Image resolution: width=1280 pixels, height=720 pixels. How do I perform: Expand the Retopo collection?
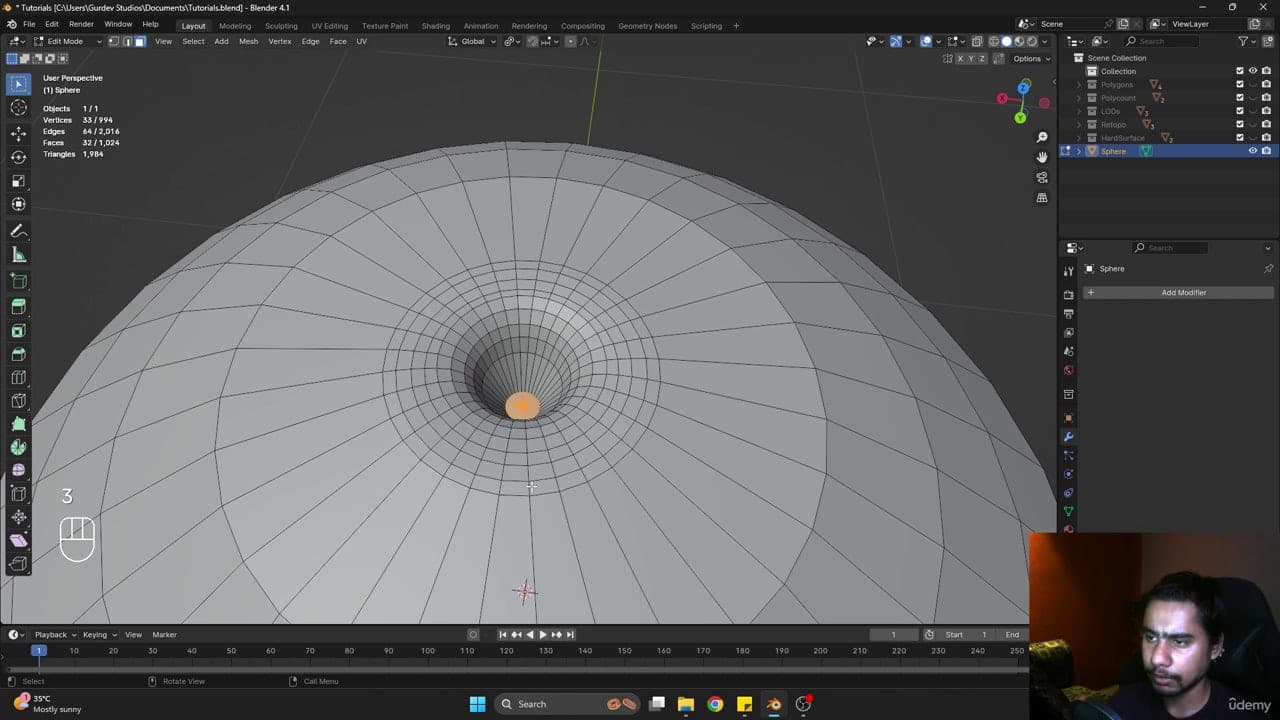pyautogui.click(x=1079, y=125)
